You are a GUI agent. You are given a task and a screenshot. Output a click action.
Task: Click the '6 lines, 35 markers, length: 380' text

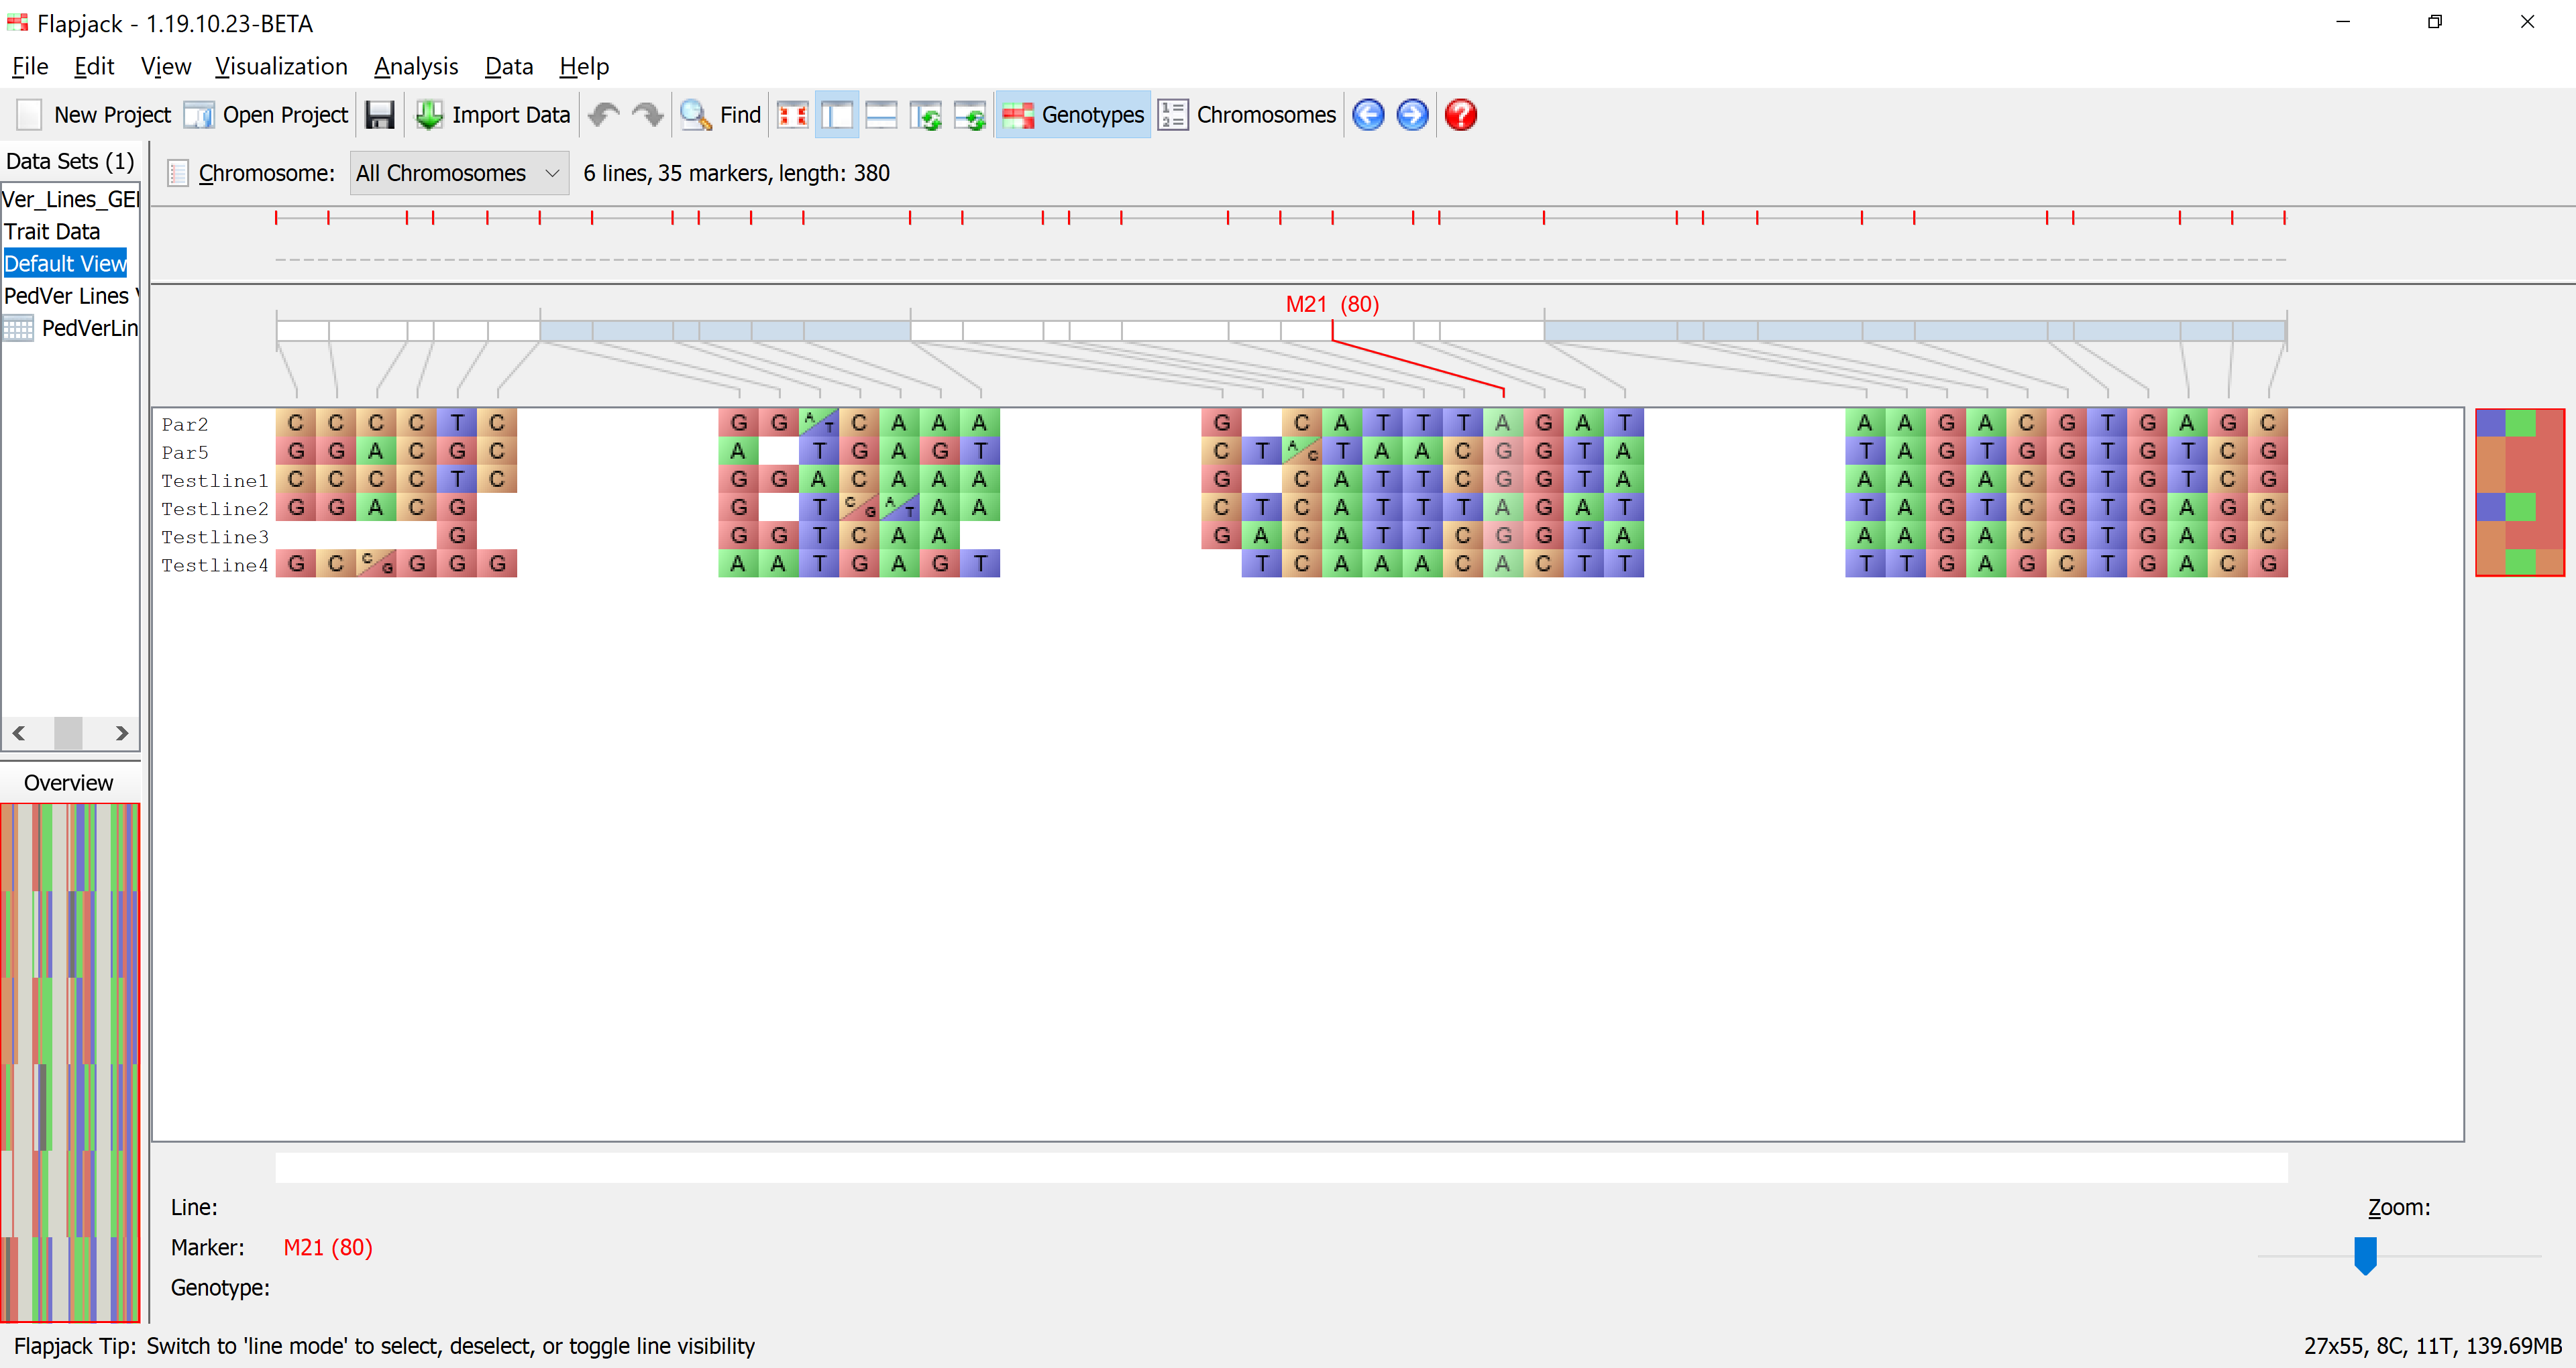click(736, 173)
